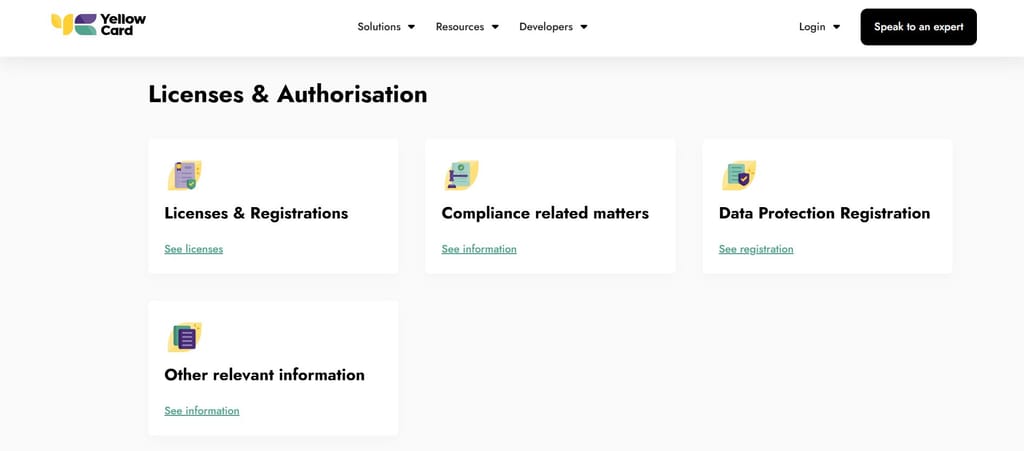The height and width of the screenshot is (451, 1024).
Task: Open the Login menu label
Action: (812, 27)
